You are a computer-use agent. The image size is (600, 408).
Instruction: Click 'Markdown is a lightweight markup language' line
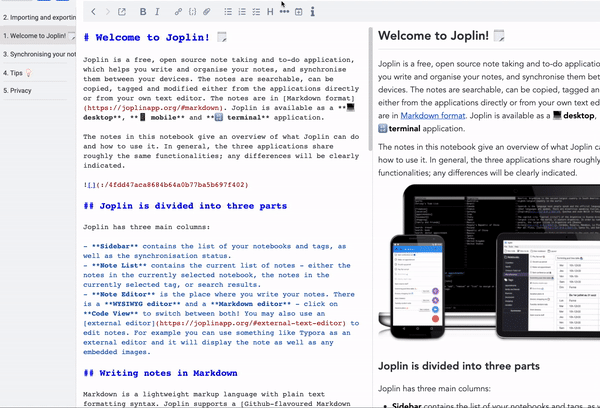point(204,394)
